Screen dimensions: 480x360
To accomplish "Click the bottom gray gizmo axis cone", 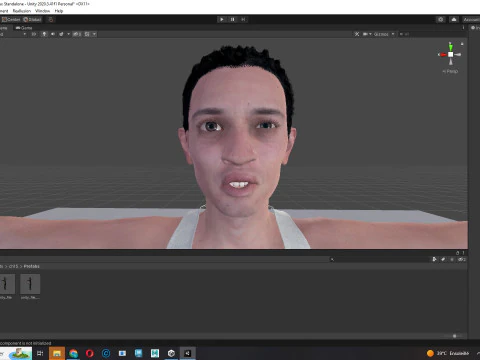I will (x=451, y=62).
